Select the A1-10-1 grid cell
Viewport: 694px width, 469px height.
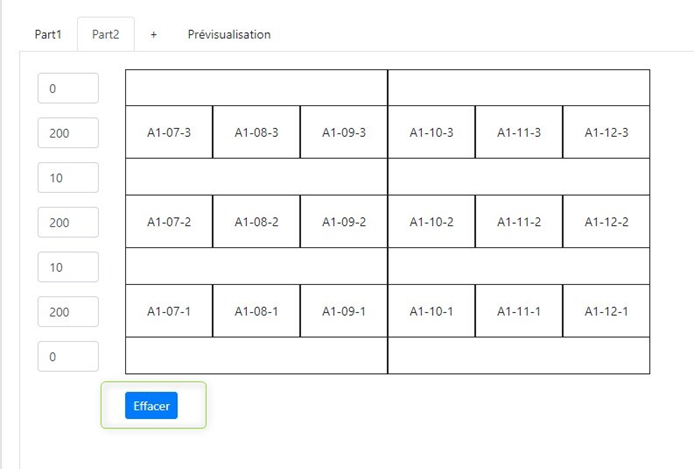click(431, 311)
